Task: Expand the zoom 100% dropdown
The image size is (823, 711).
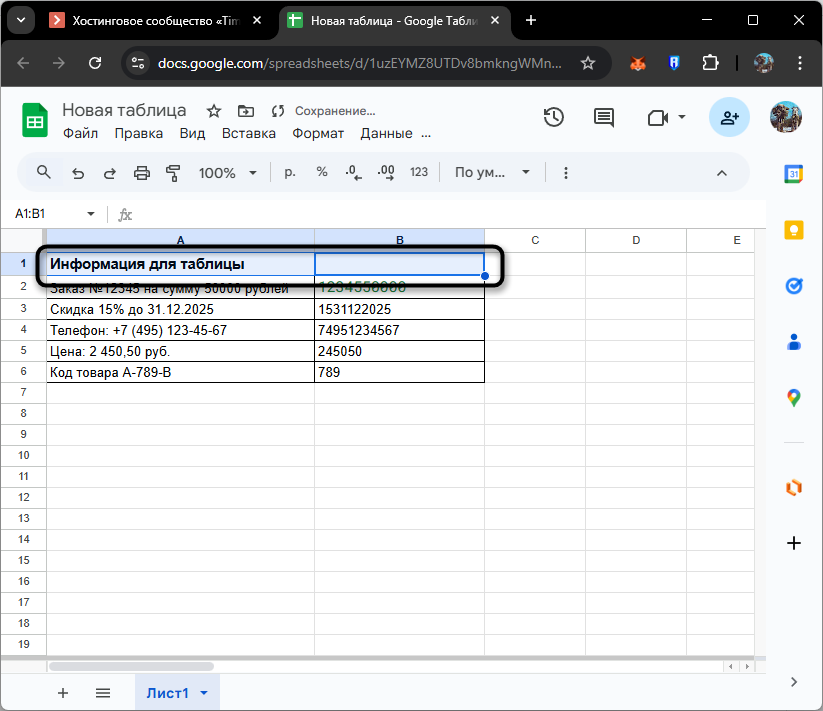Action: [x=228, y=173]
